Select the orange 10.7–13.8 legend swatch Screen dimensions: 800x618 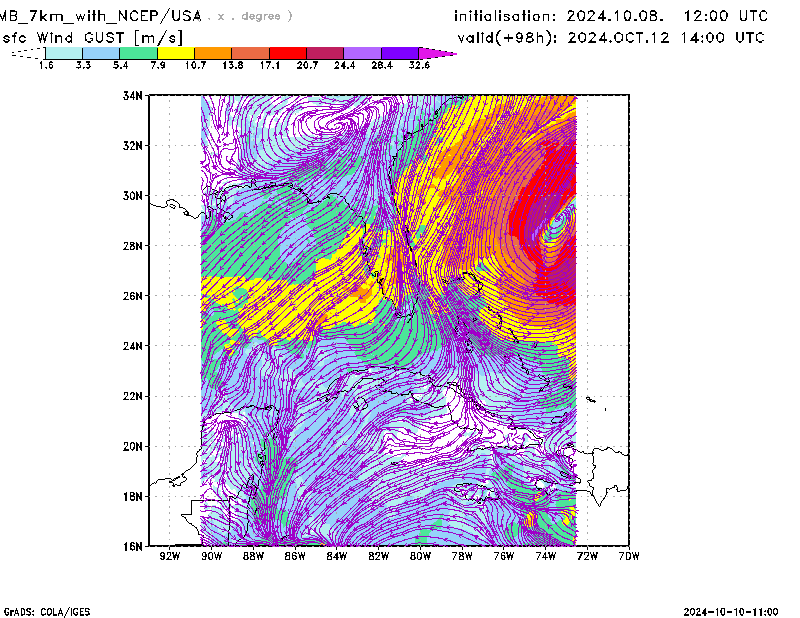tap(213, 53)
